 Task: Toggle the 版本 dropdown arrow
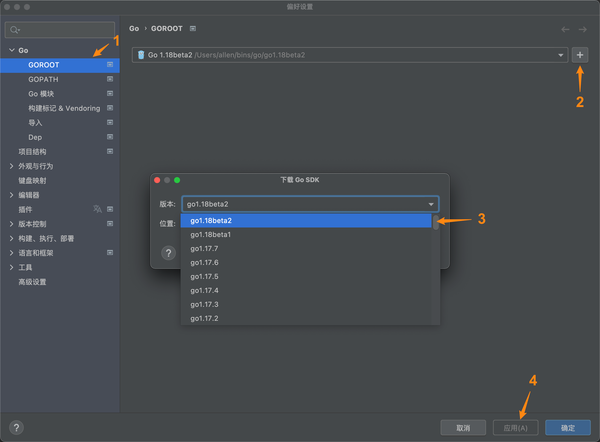(431, 204)
